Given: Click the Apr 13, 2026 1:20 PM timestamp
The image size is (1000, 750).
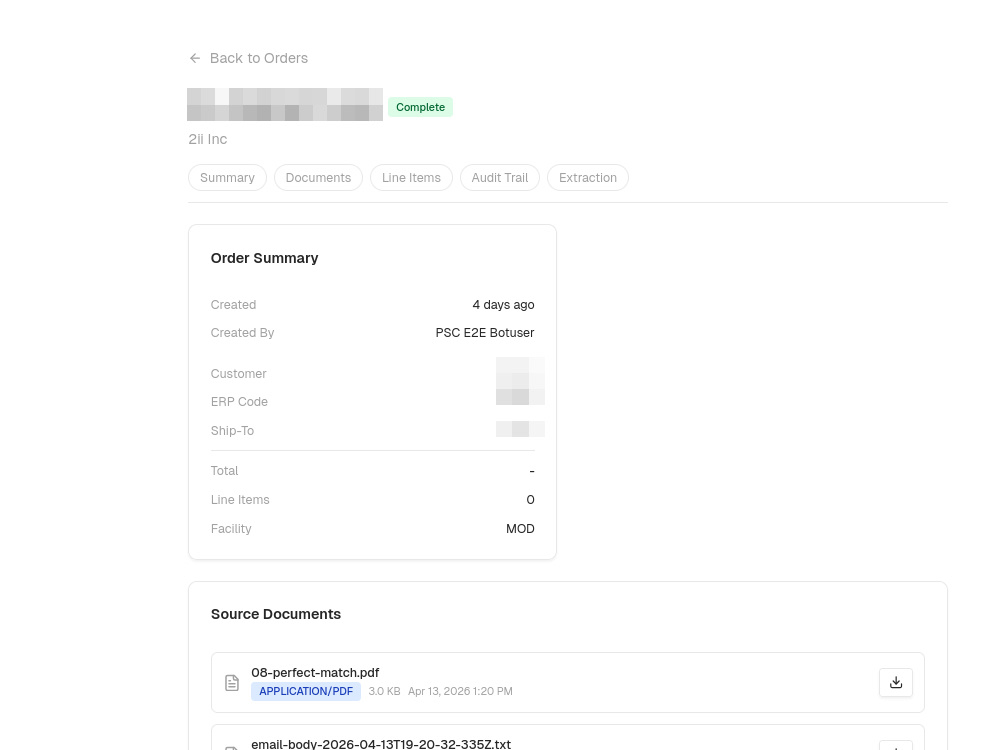Looking at the screenshot, I should point(460,691).
